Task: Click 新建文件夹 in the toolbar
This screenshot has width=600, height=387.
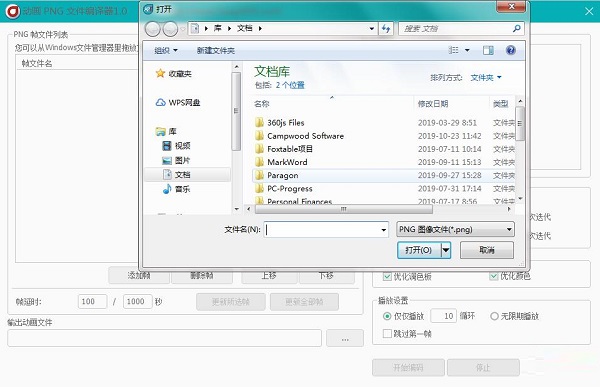Action: (215, 51)
